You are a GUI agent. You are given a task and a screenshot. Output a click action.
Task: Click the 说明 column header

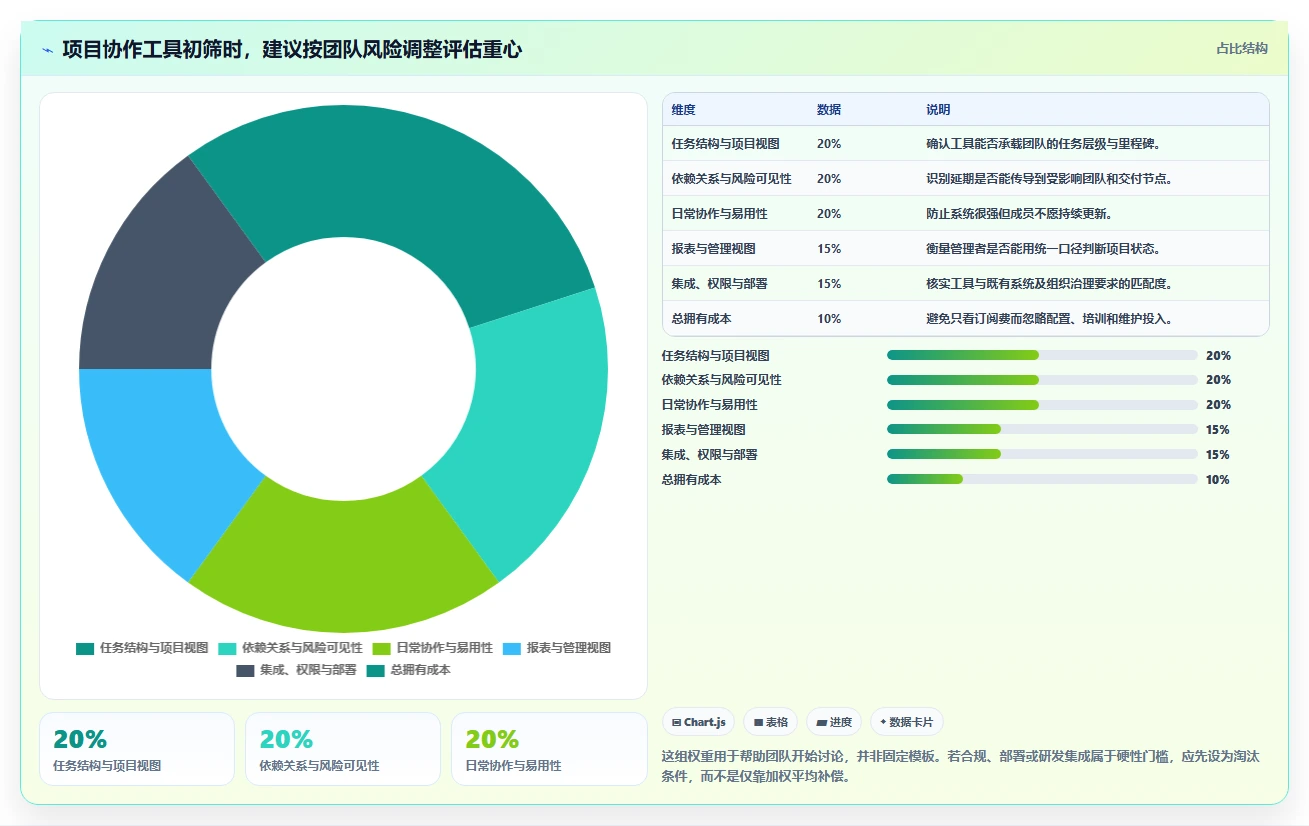(x=938, y=110)
